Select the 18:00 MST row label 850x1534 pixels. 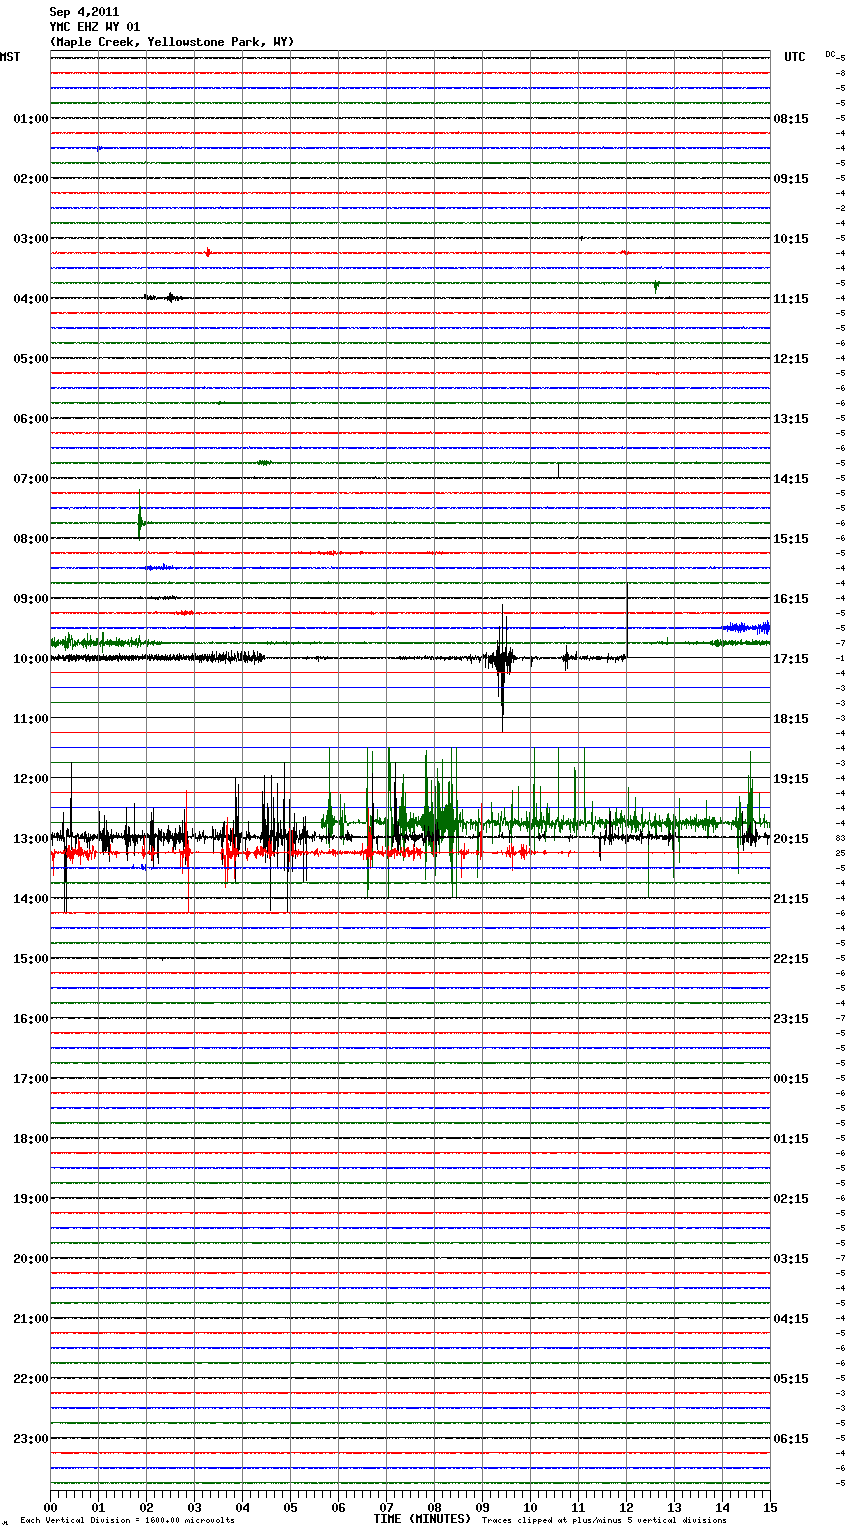pyautogui.click(x=30, y=1139)
